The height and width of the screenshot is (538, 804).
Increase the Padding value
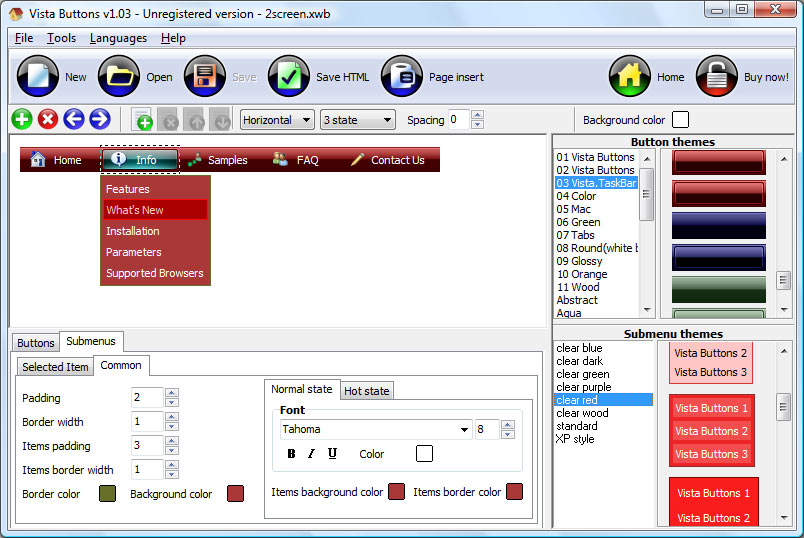pyautogui.click(x=172, y=393)
